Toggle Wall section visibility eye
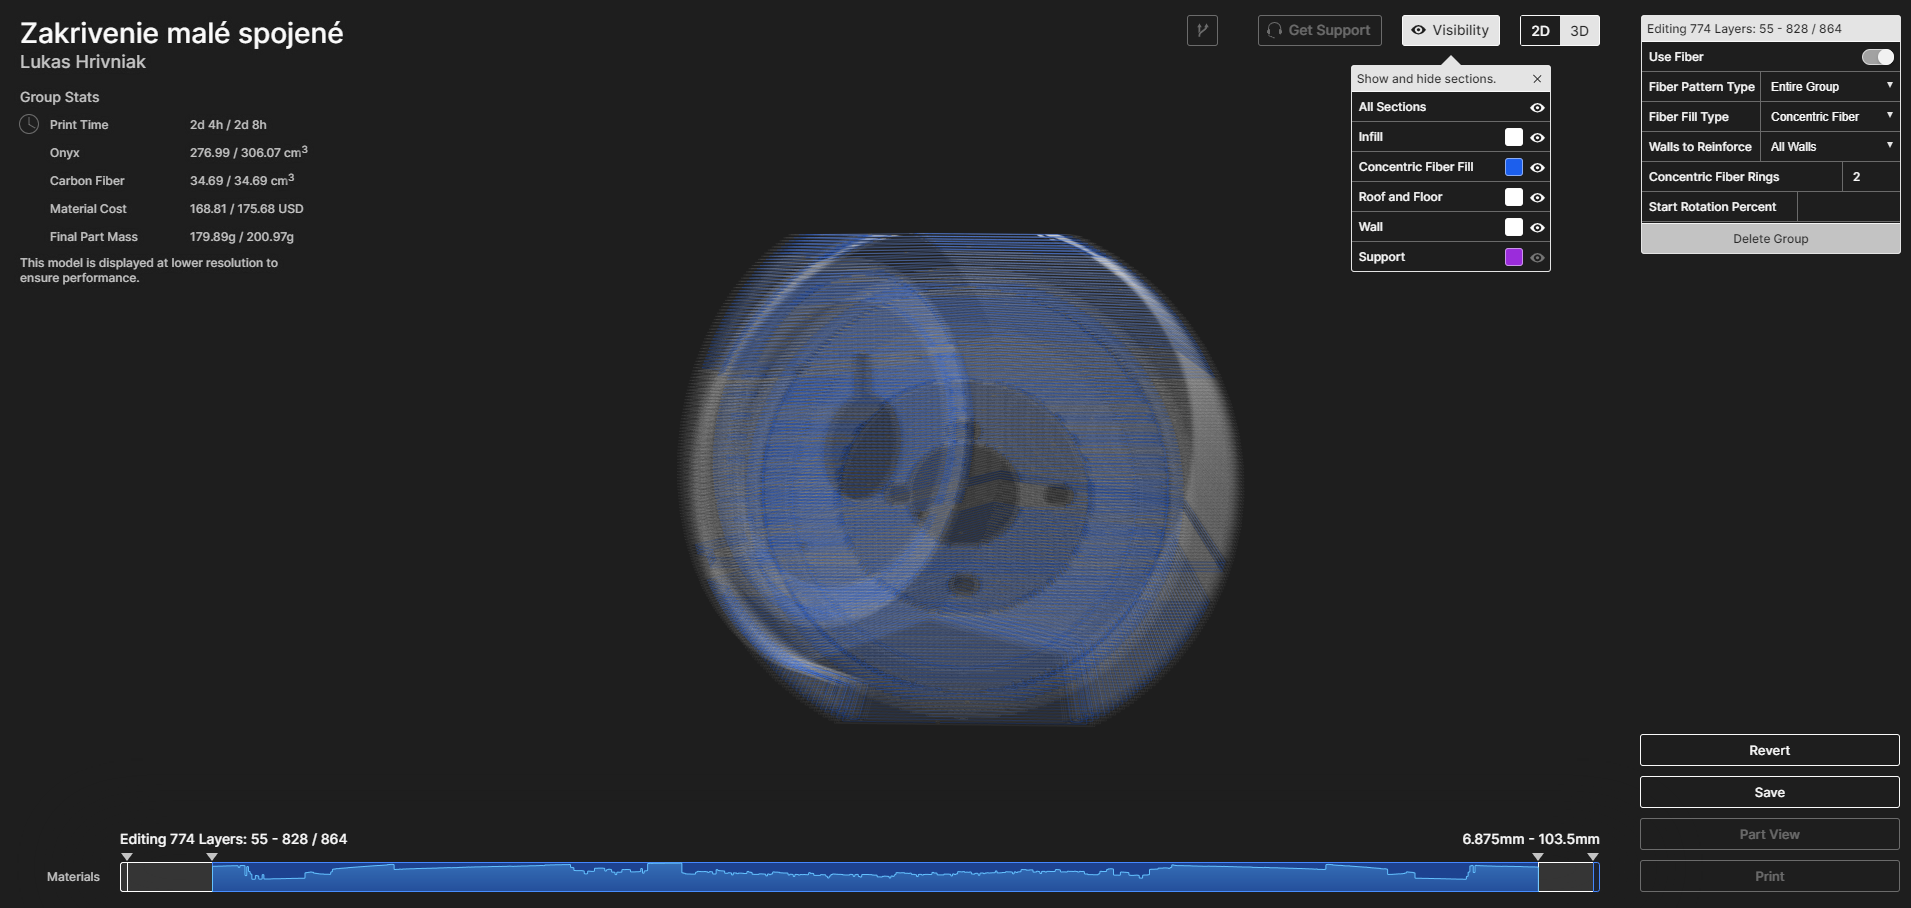 tap(1537, 228)
